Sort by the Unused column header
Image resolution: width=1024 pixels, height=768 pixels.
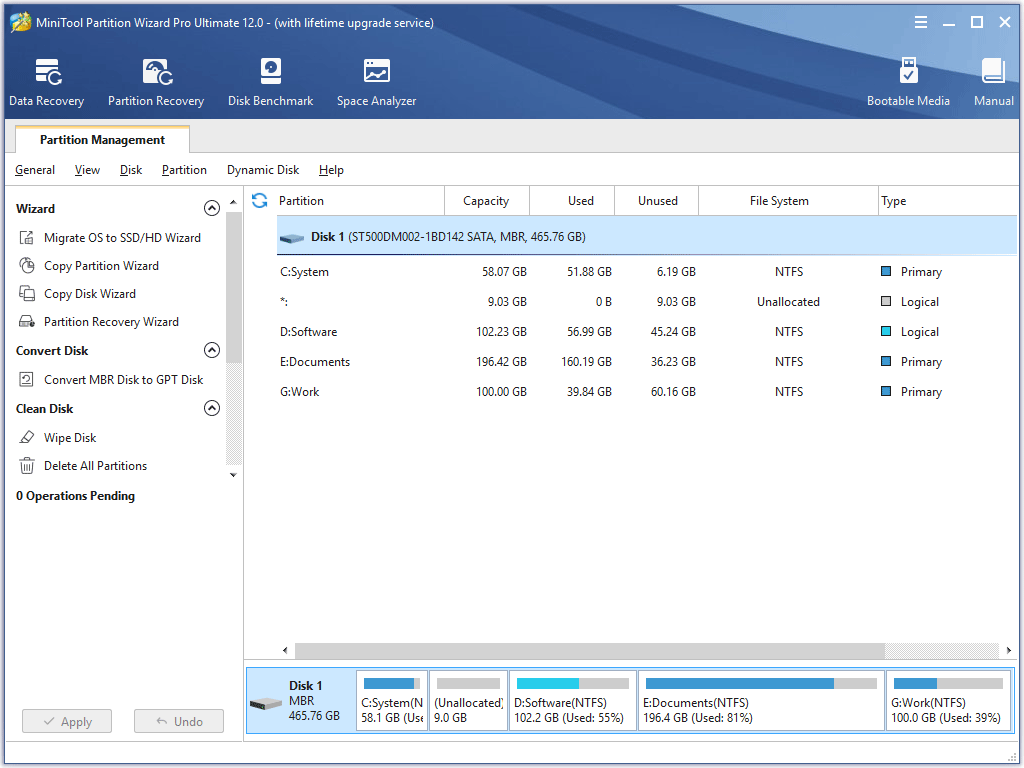657,200
